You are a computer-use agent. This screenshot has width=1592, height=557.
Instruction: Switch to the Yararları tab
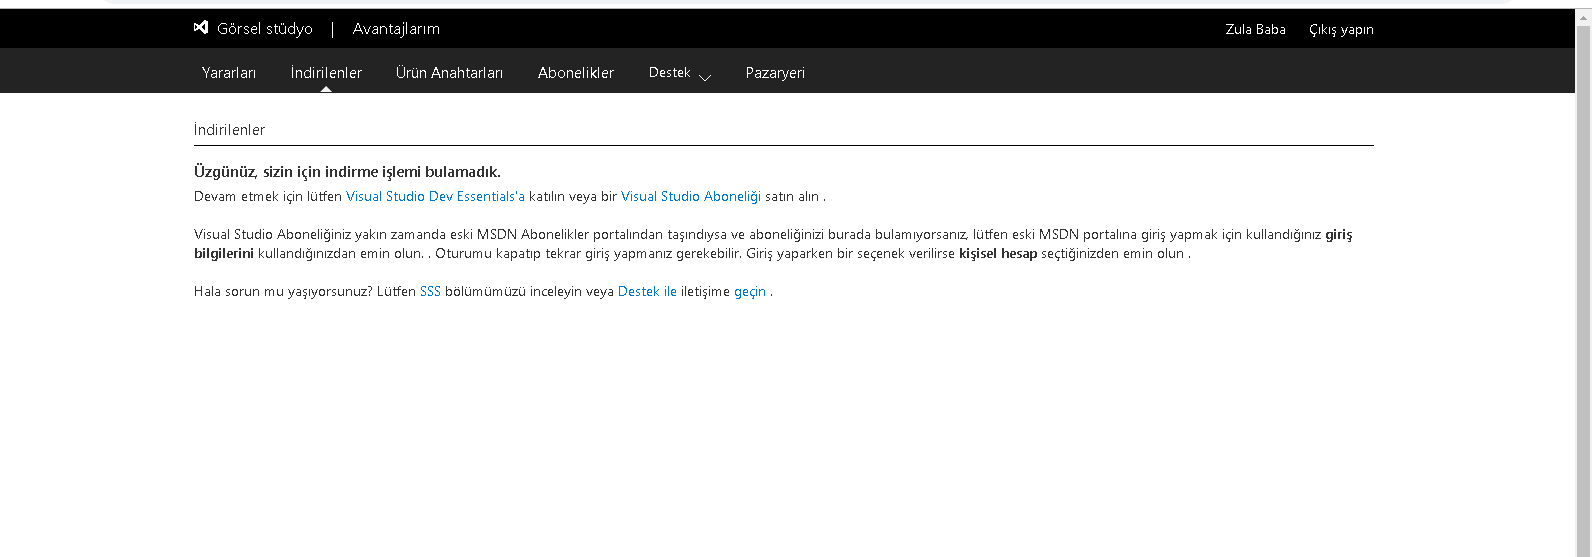pos(229,72)
